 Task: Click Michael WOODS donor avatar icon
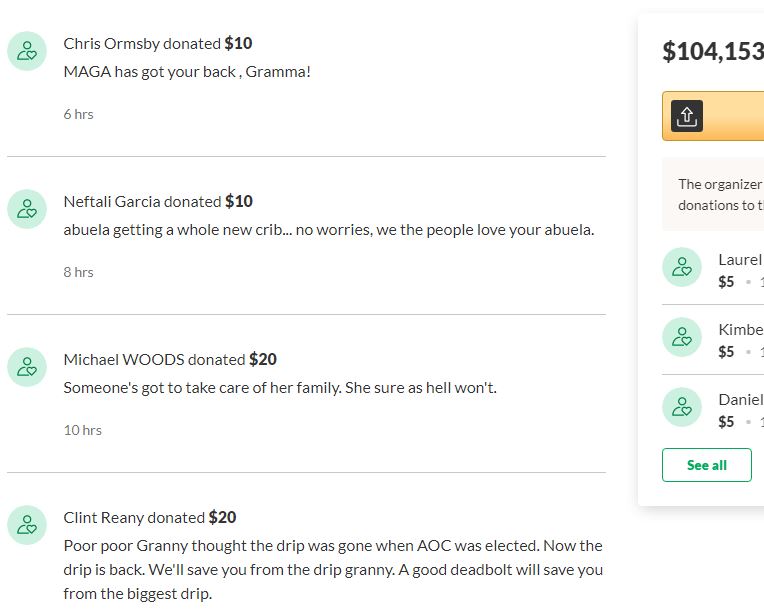(27, 367)
